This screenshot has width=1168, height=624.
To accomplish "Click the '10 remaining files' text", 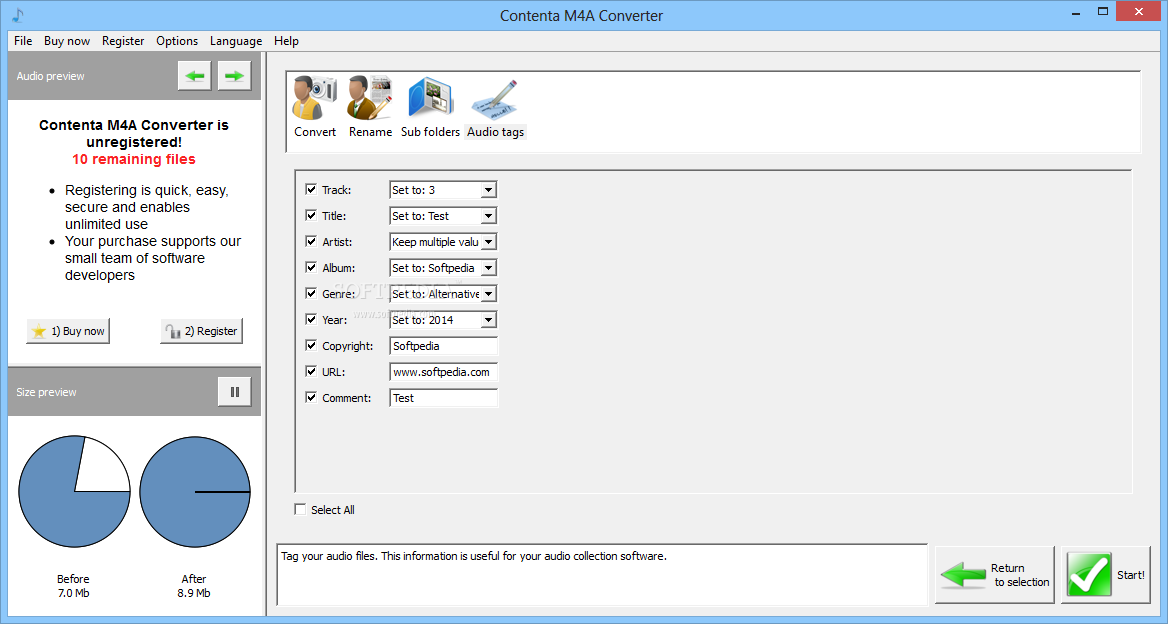I will (x=134, y=159).
